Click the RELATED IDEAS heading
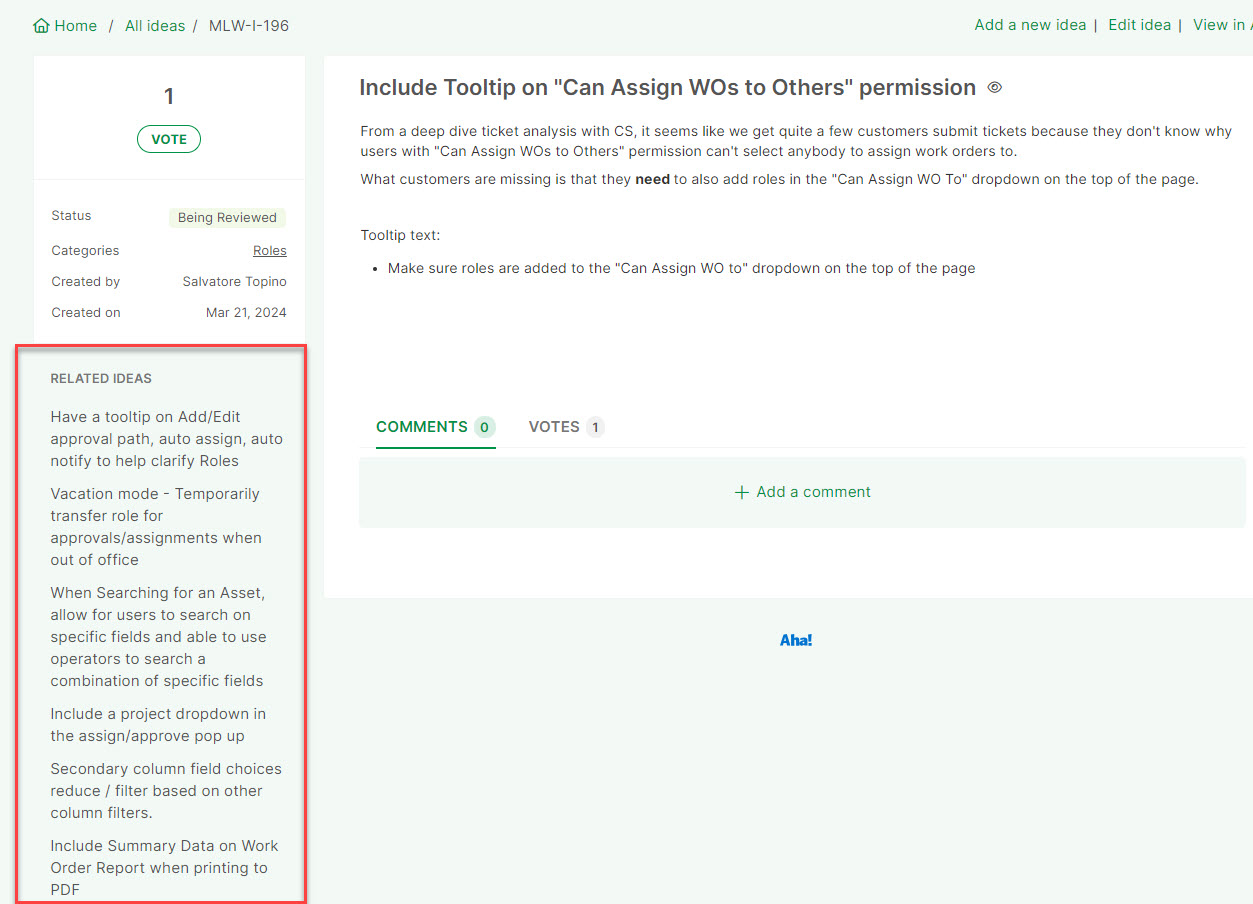The width and height of the screenshot is (1253, 904). [101, 379]
